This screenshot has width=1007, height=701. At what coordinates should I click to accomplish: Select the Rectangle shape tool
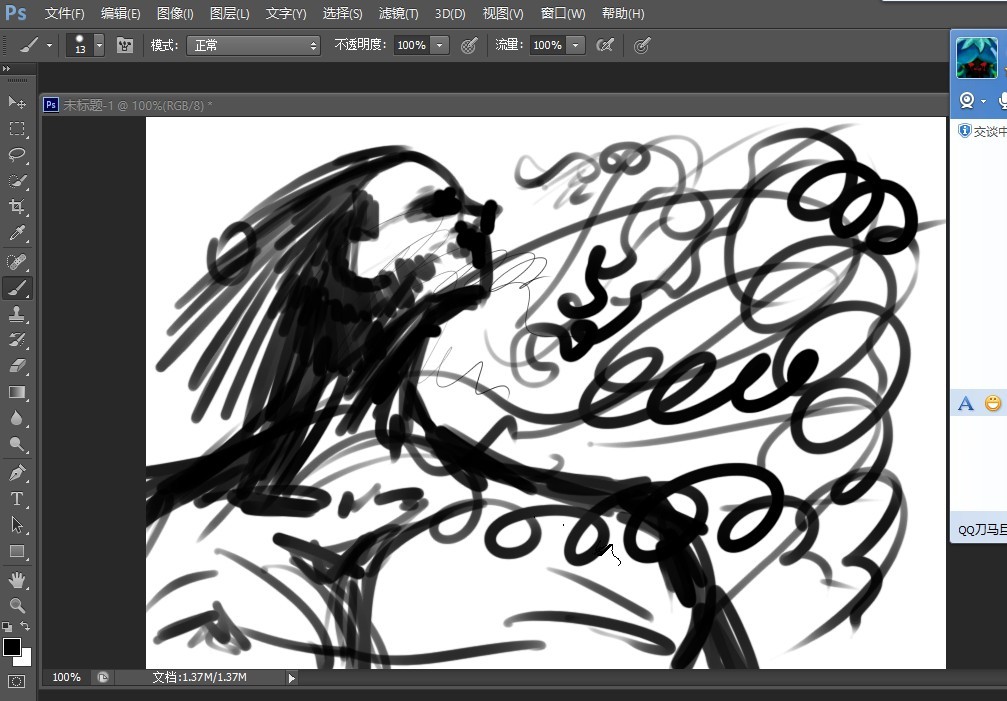17,551
